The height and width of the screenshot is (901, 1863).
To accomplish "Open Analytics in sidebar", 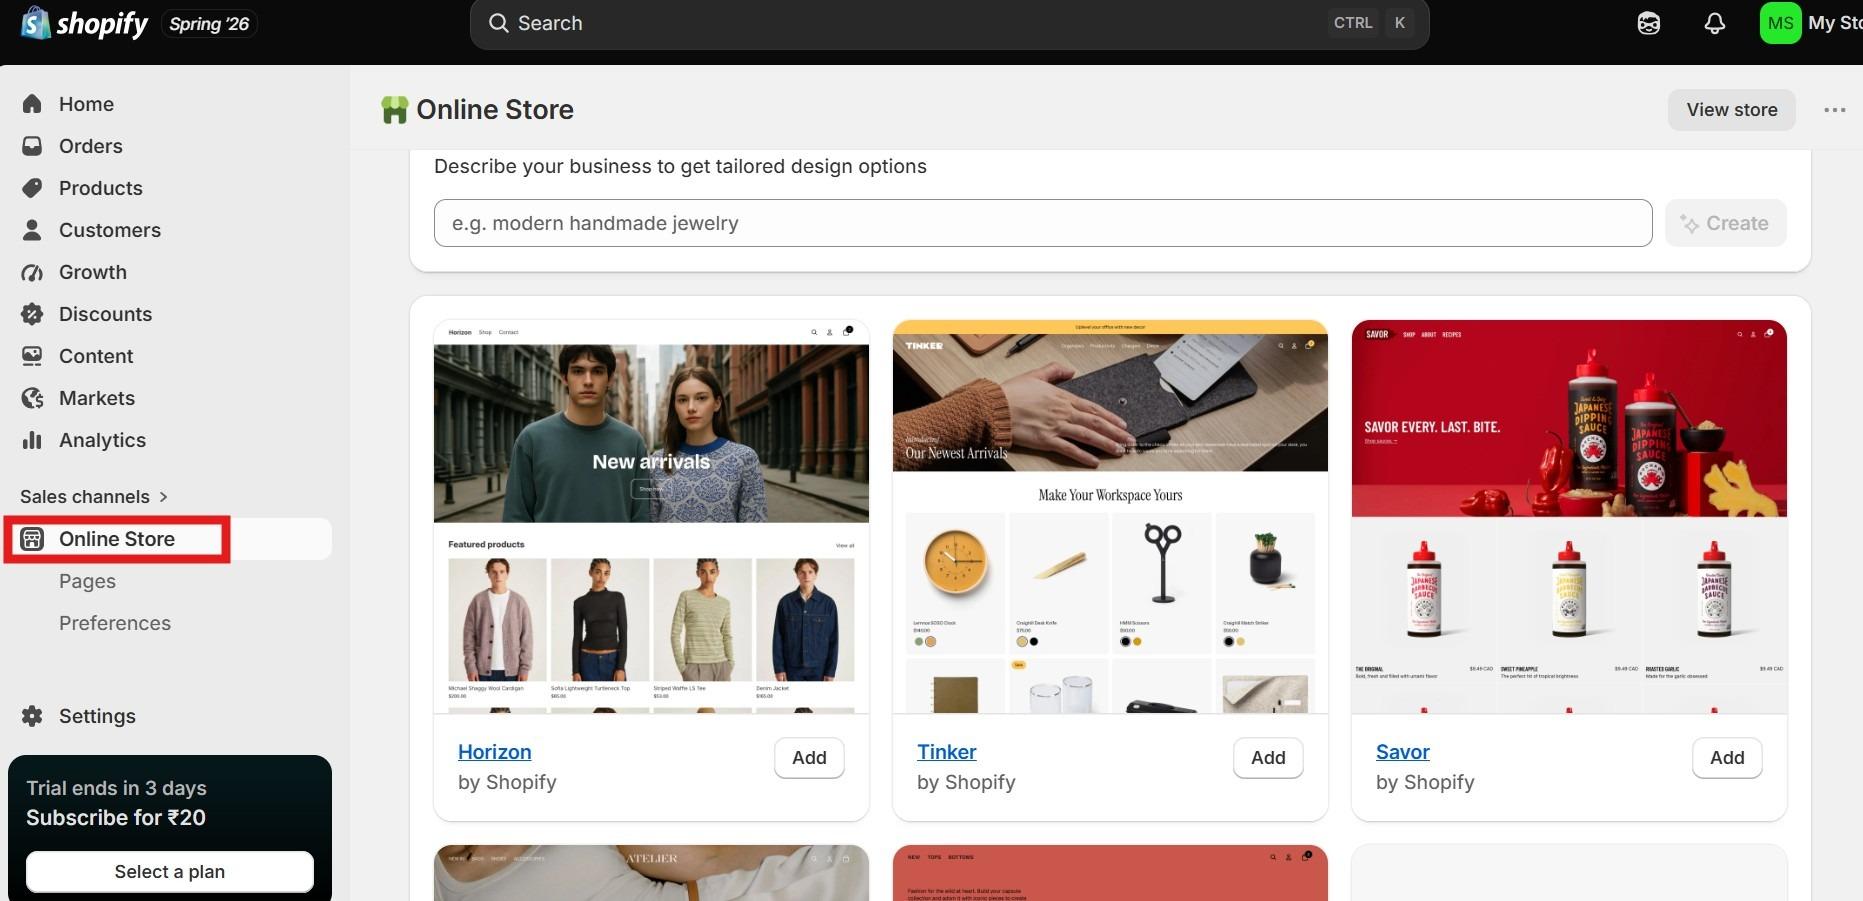I will (x=103, y=440).
